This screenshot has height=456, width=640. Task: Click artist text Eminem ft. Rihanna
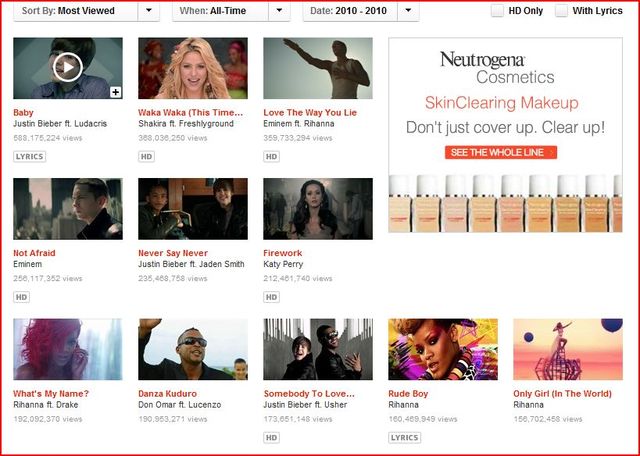click(299, 124)
